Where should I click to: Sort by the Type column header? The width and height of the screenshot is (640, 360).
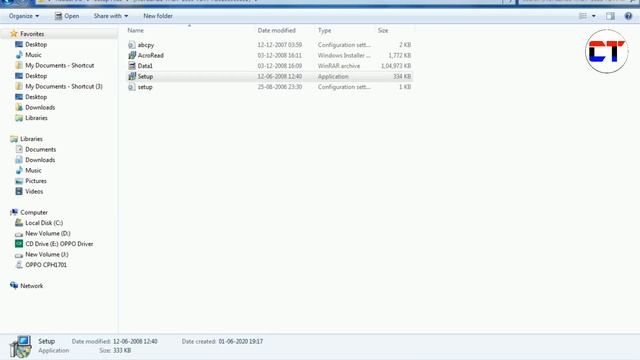click(x=324, y=30)
